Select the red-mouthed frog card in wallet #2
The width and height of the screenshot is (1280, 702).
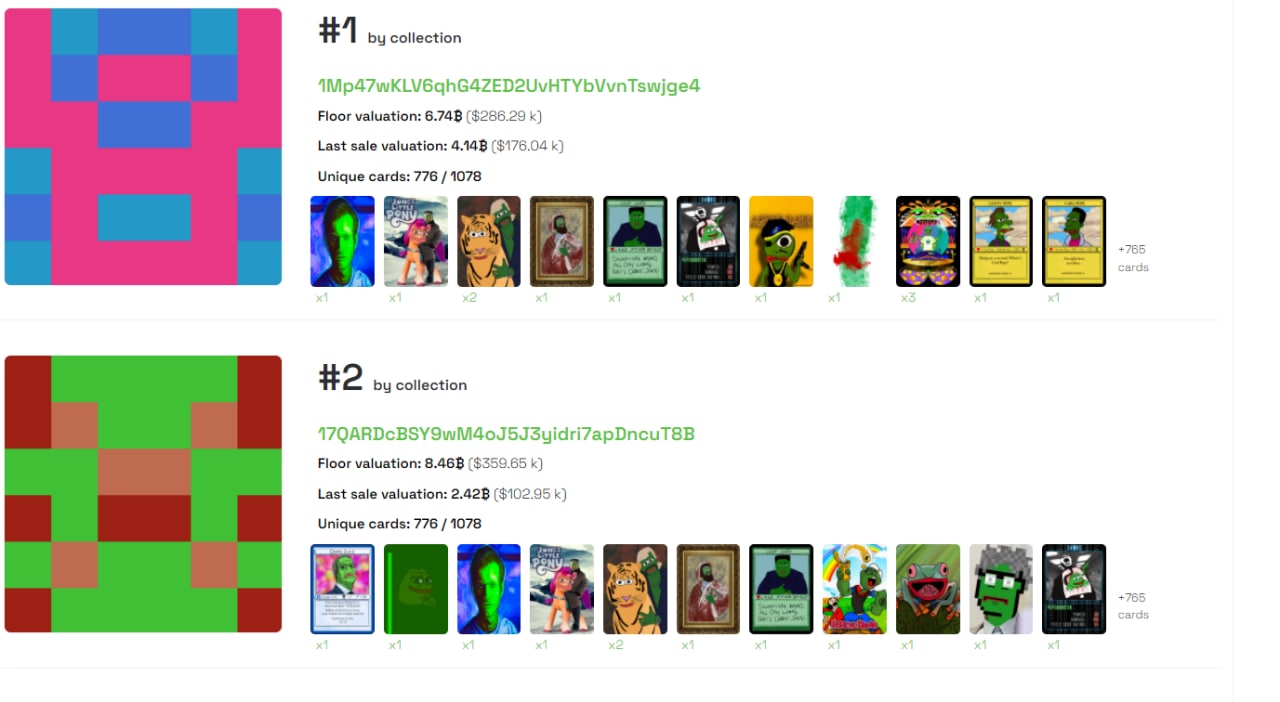tap(928, 589)
